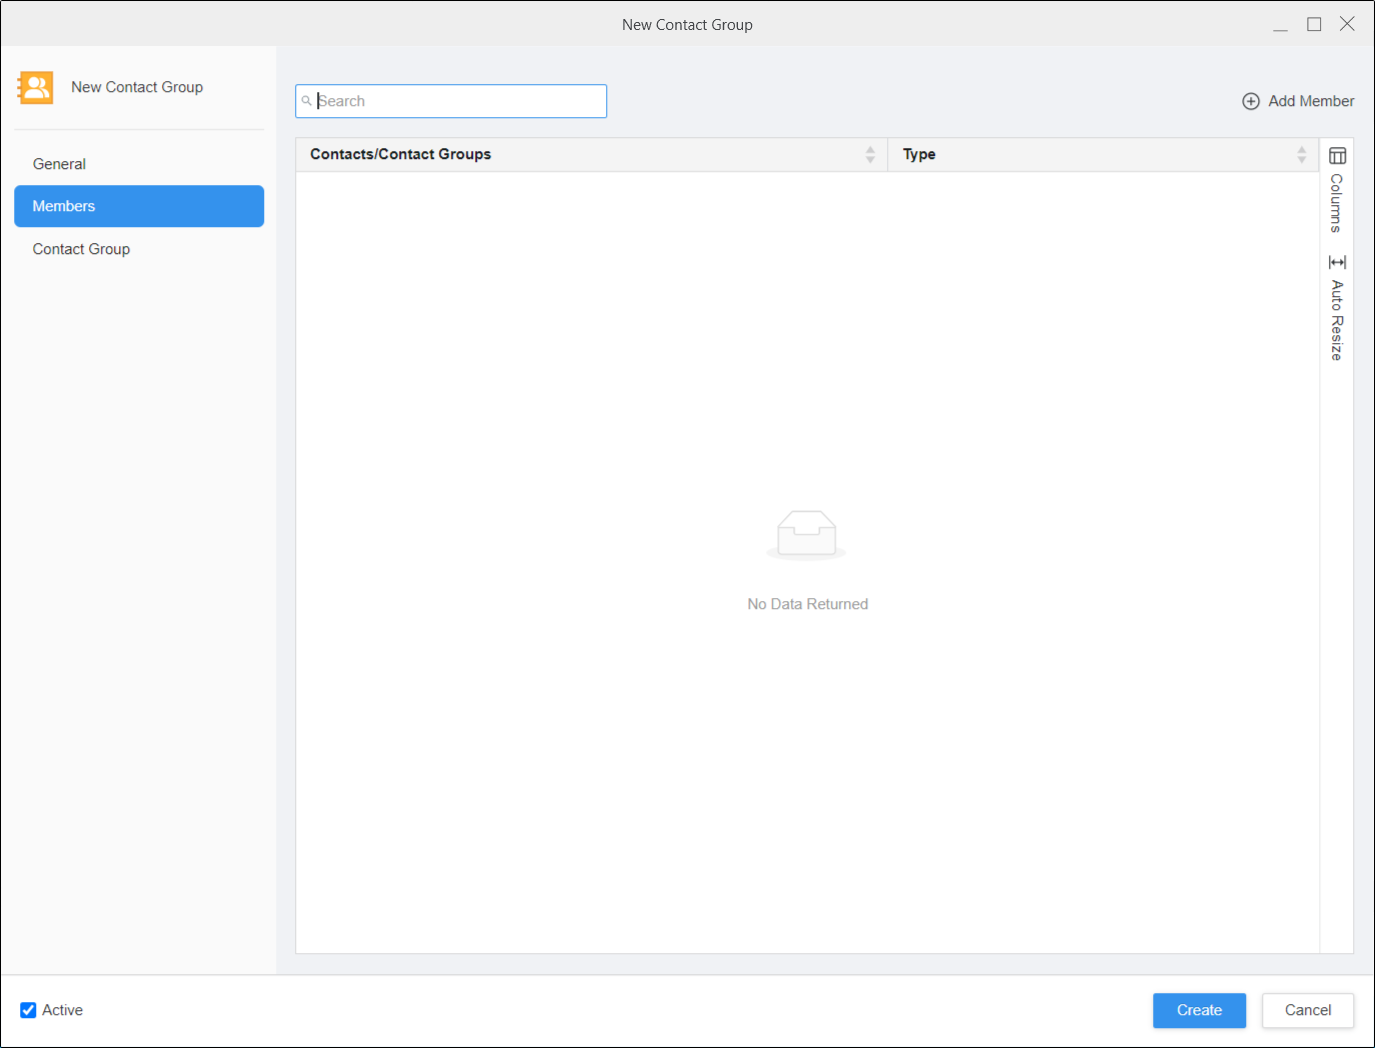1375x1048 pixels.
Task: Close the New Contact Group dialog
Action: 1347,24
